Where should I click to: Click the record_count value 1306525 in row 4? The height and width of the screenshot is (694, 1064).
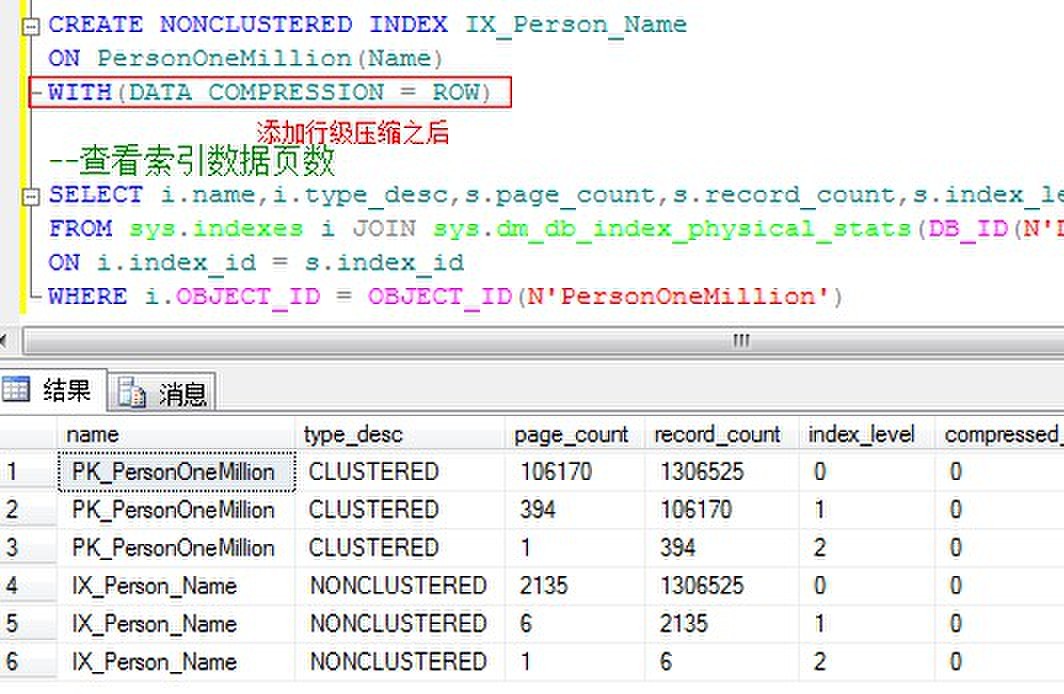pos(721,585)
